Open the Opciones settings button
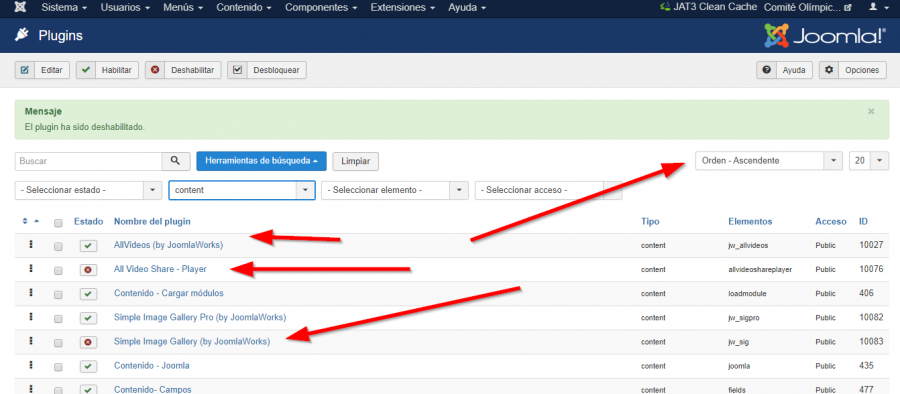900x394 pixels. tap(854, 70)
